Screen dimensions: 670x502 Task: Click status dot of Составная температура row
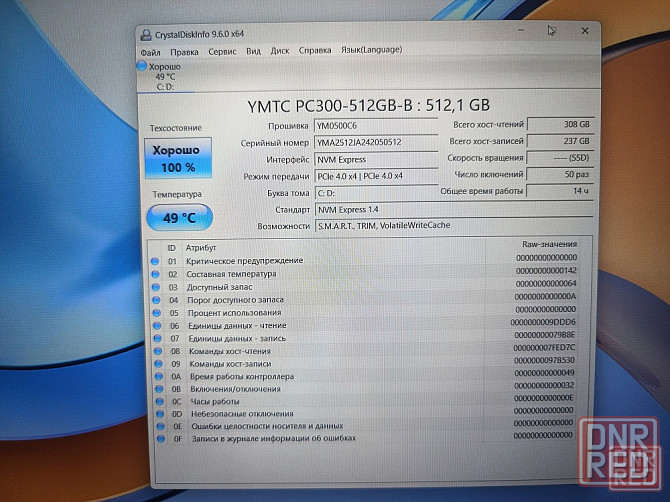pos(156,274)
